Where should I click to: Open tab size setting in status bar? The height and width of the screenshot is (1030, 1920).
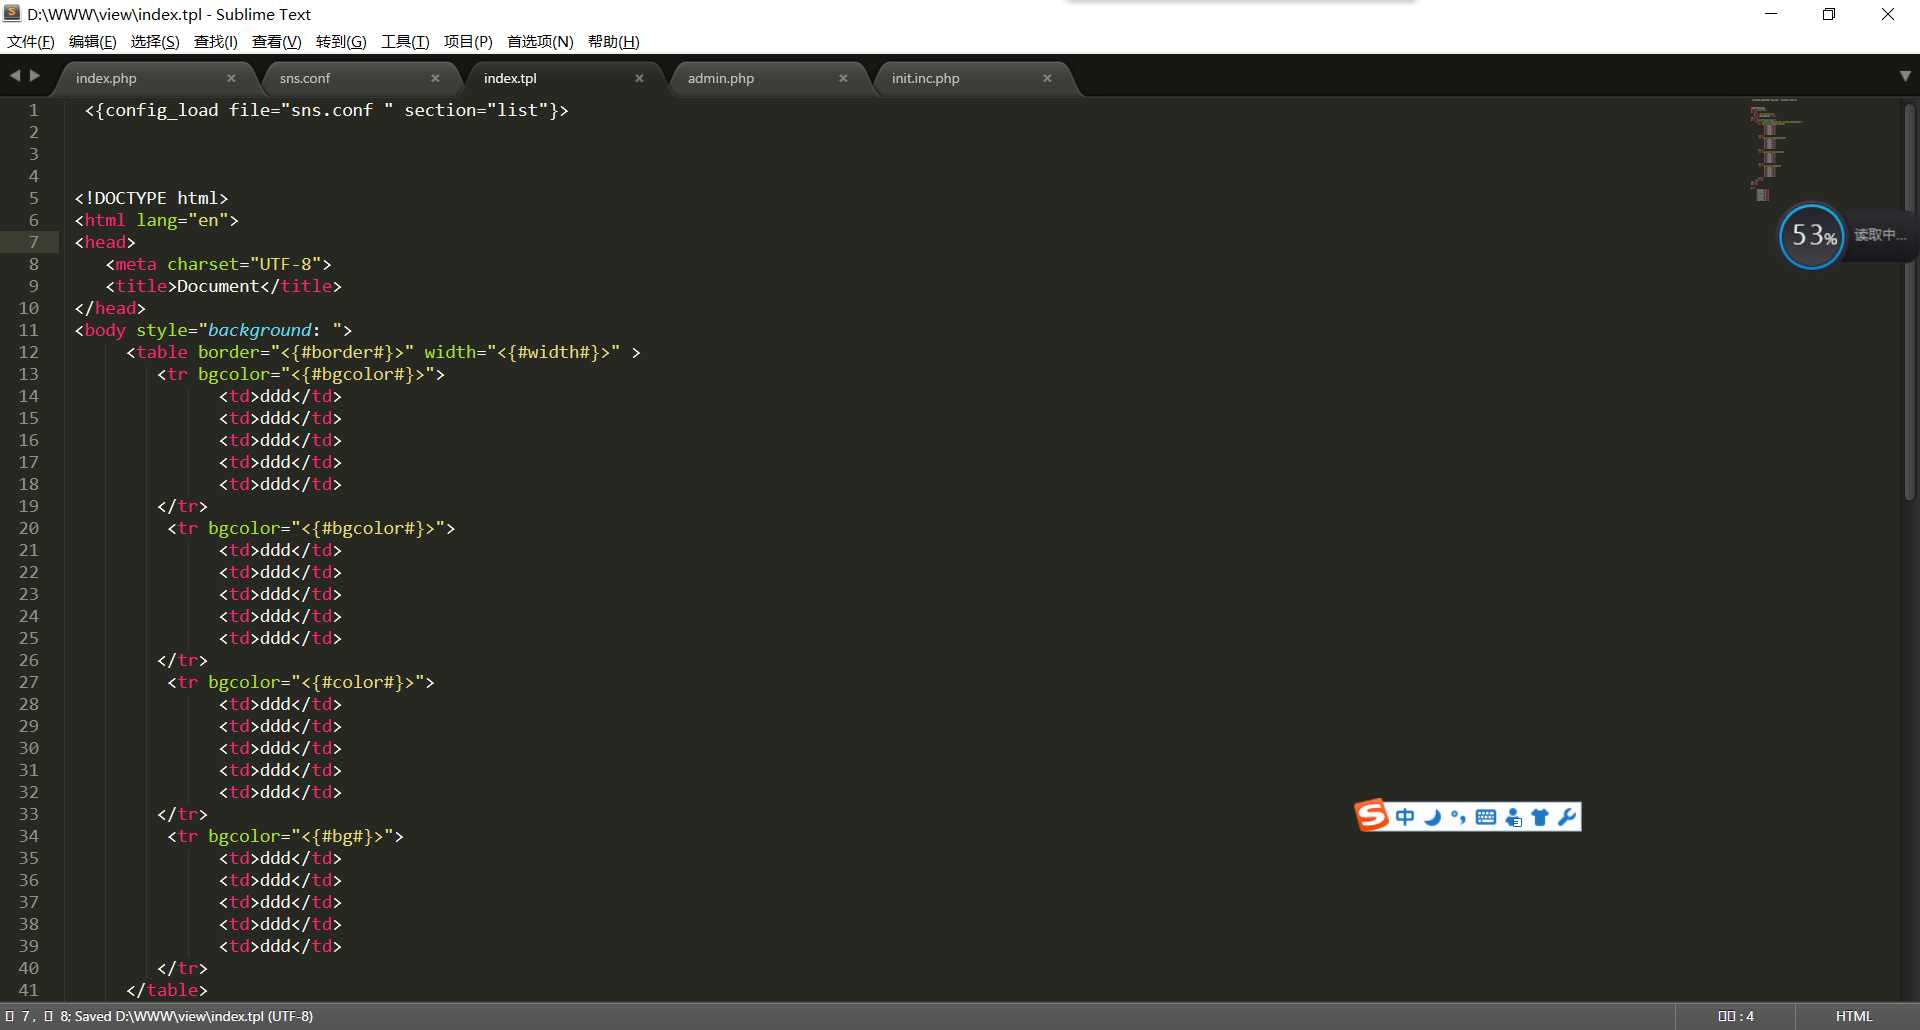[x=1736, y=1016]
